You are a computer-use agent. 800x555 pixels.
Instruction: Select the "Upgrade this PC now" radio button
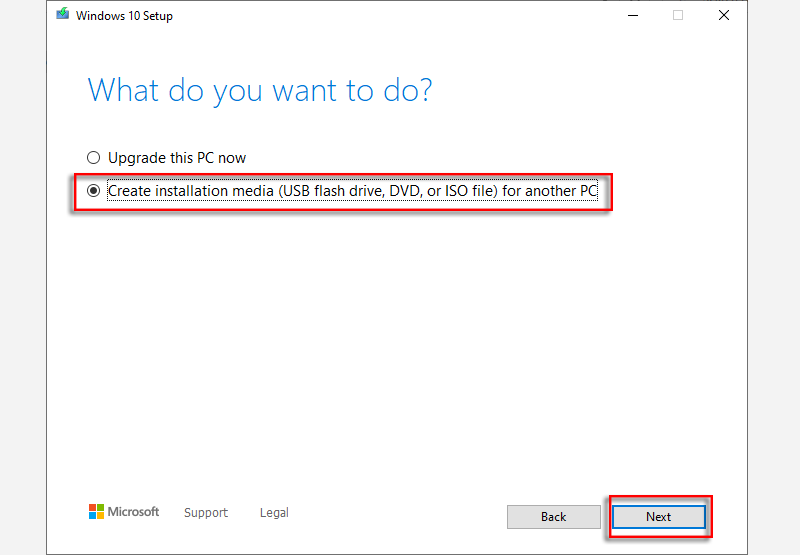94,157
